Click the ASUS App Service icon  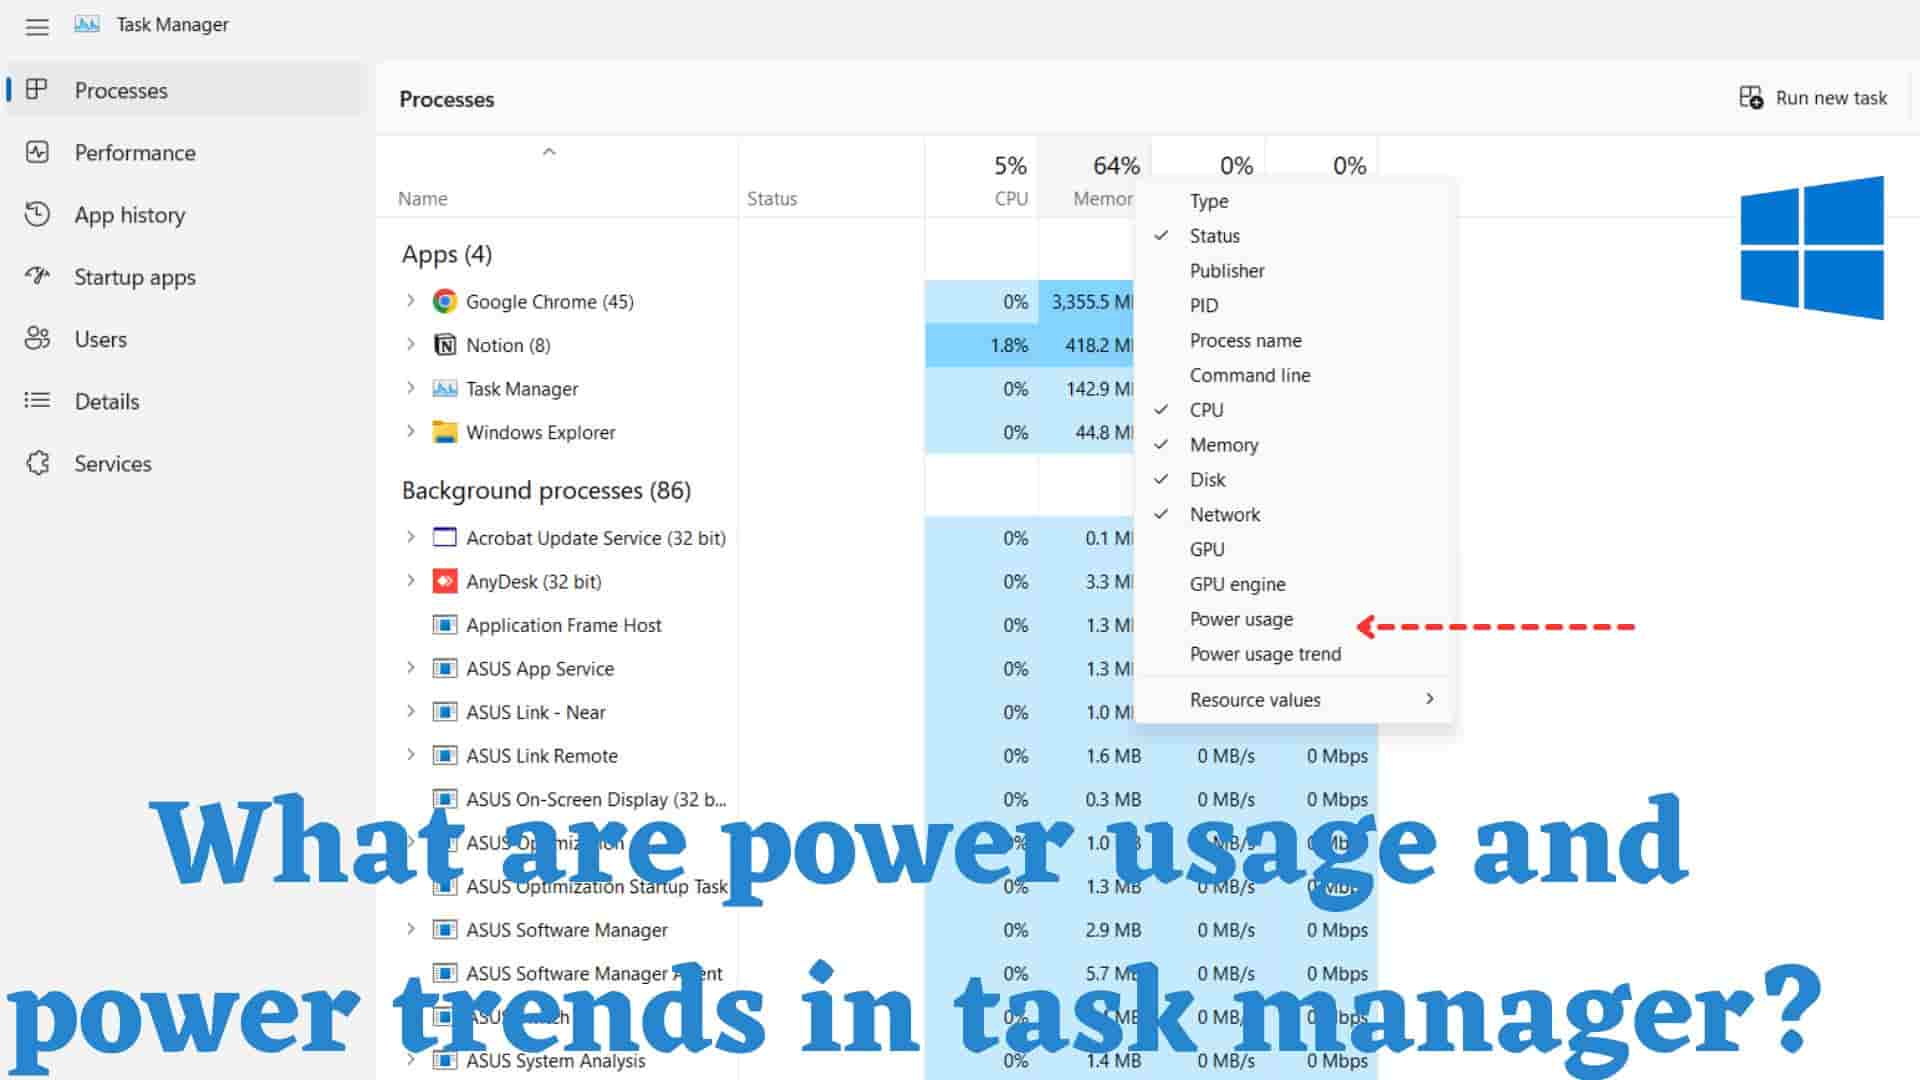(445, 668)
